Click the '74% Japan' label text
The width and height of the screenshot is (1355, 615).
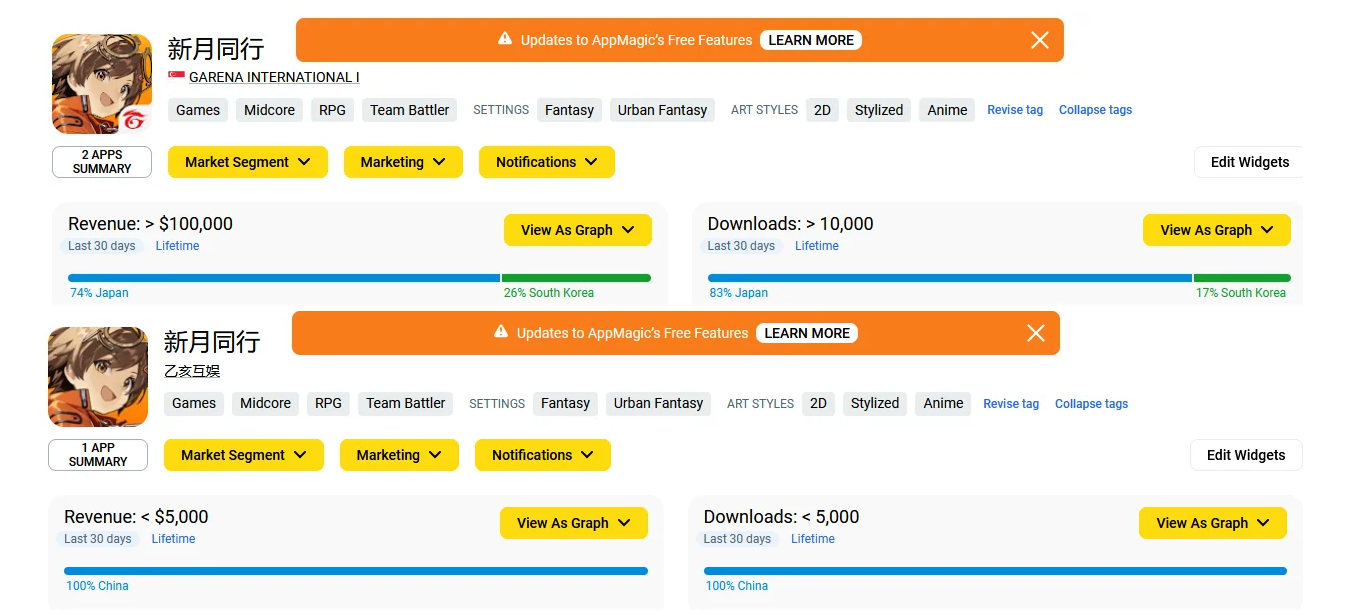coord(99,293)
